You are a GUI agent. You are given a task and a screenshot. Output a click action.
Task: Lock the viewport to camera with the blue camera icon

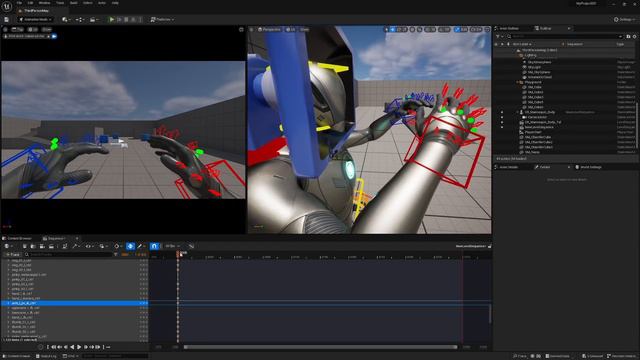tap(54, 36)
